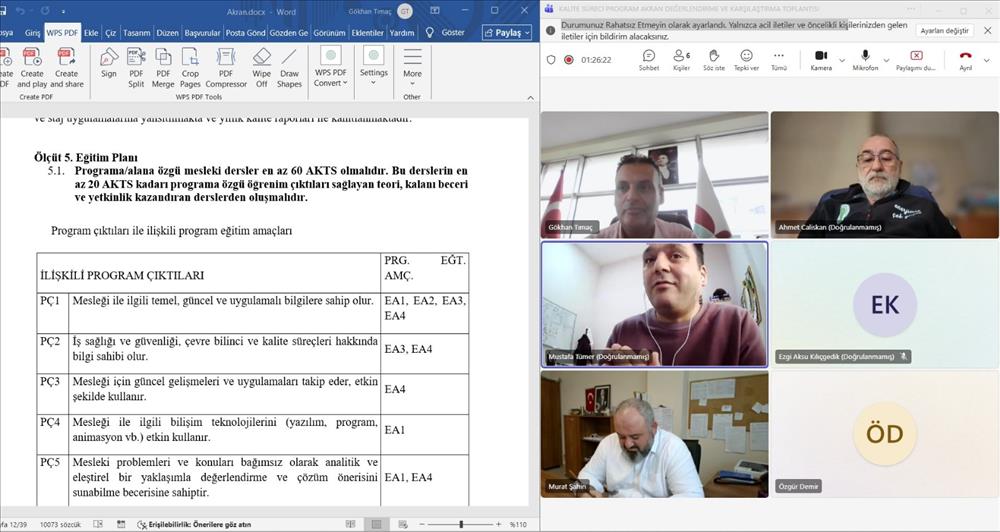1000x532 pixels.
Task: Open the camera options dropdown arrow
Action: [x=842, y=59]
